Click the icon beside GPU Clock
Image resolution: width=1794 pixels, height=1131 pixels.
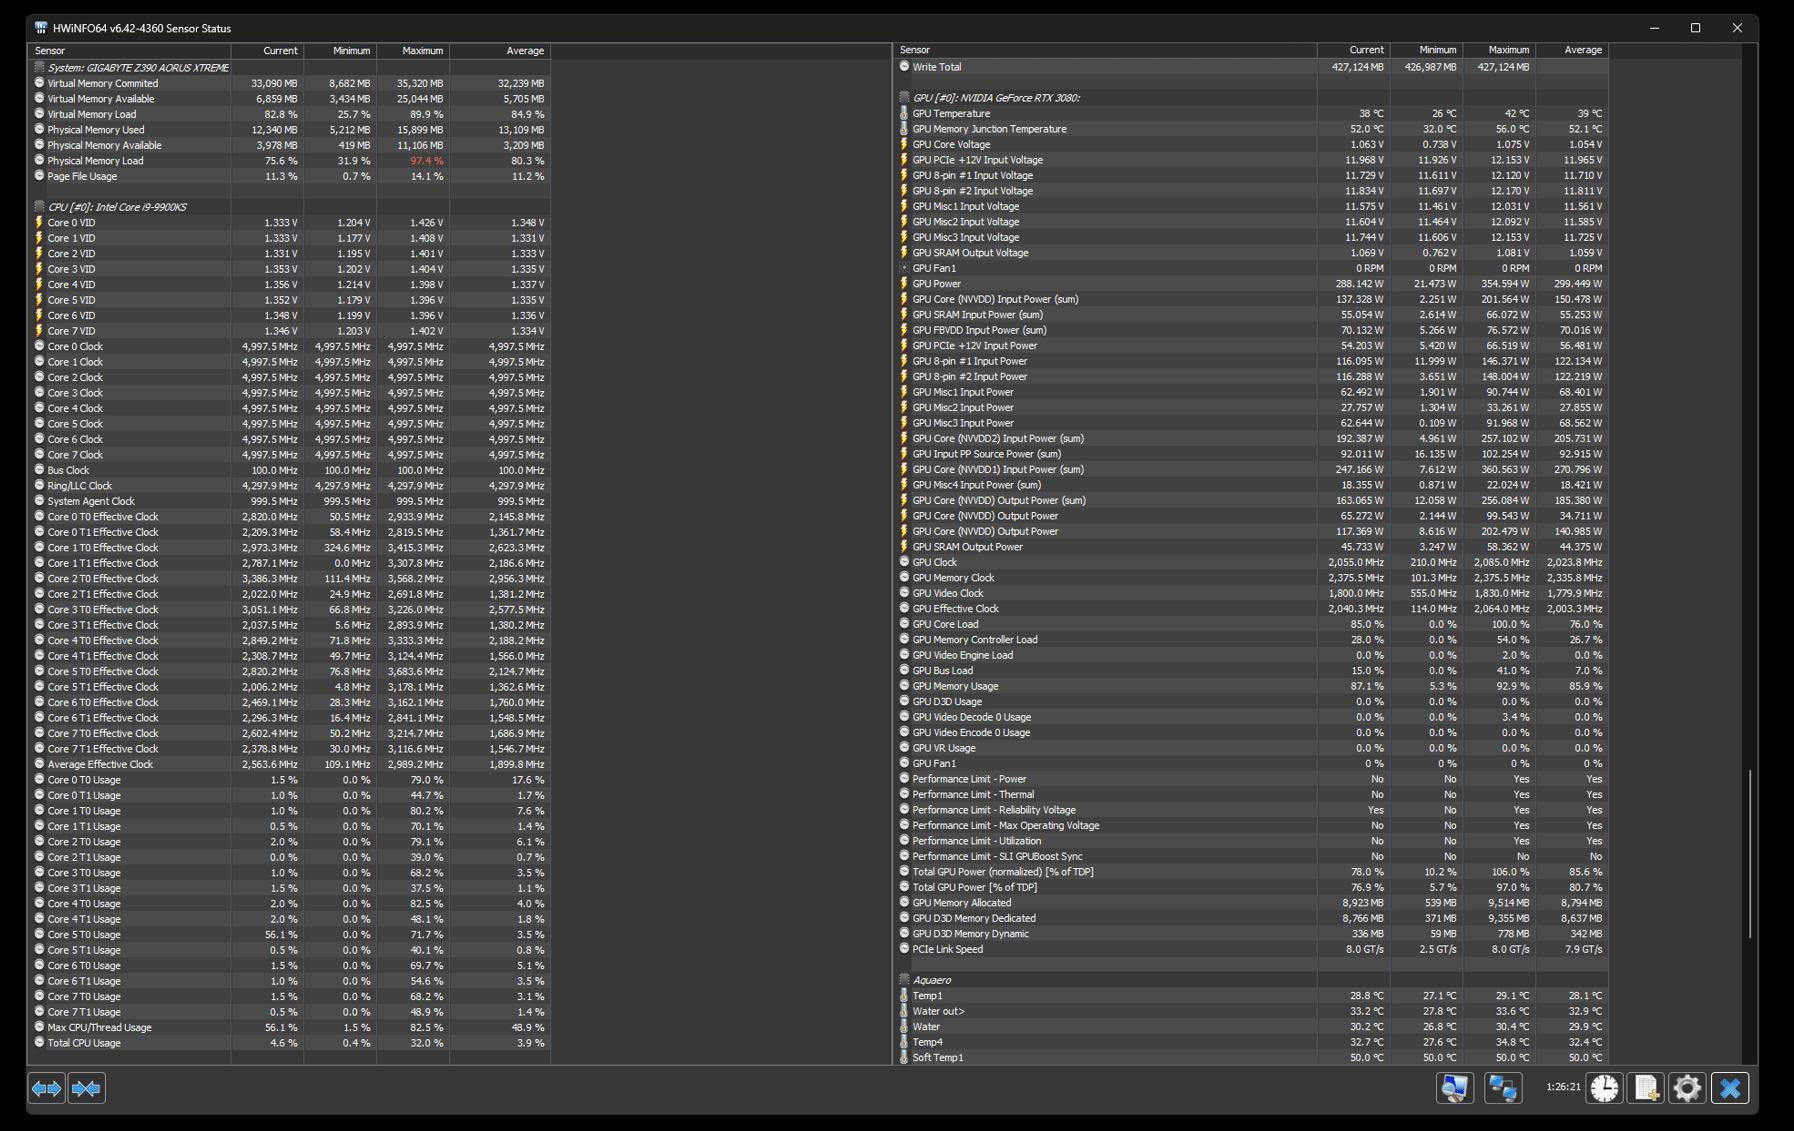[904, 562]
